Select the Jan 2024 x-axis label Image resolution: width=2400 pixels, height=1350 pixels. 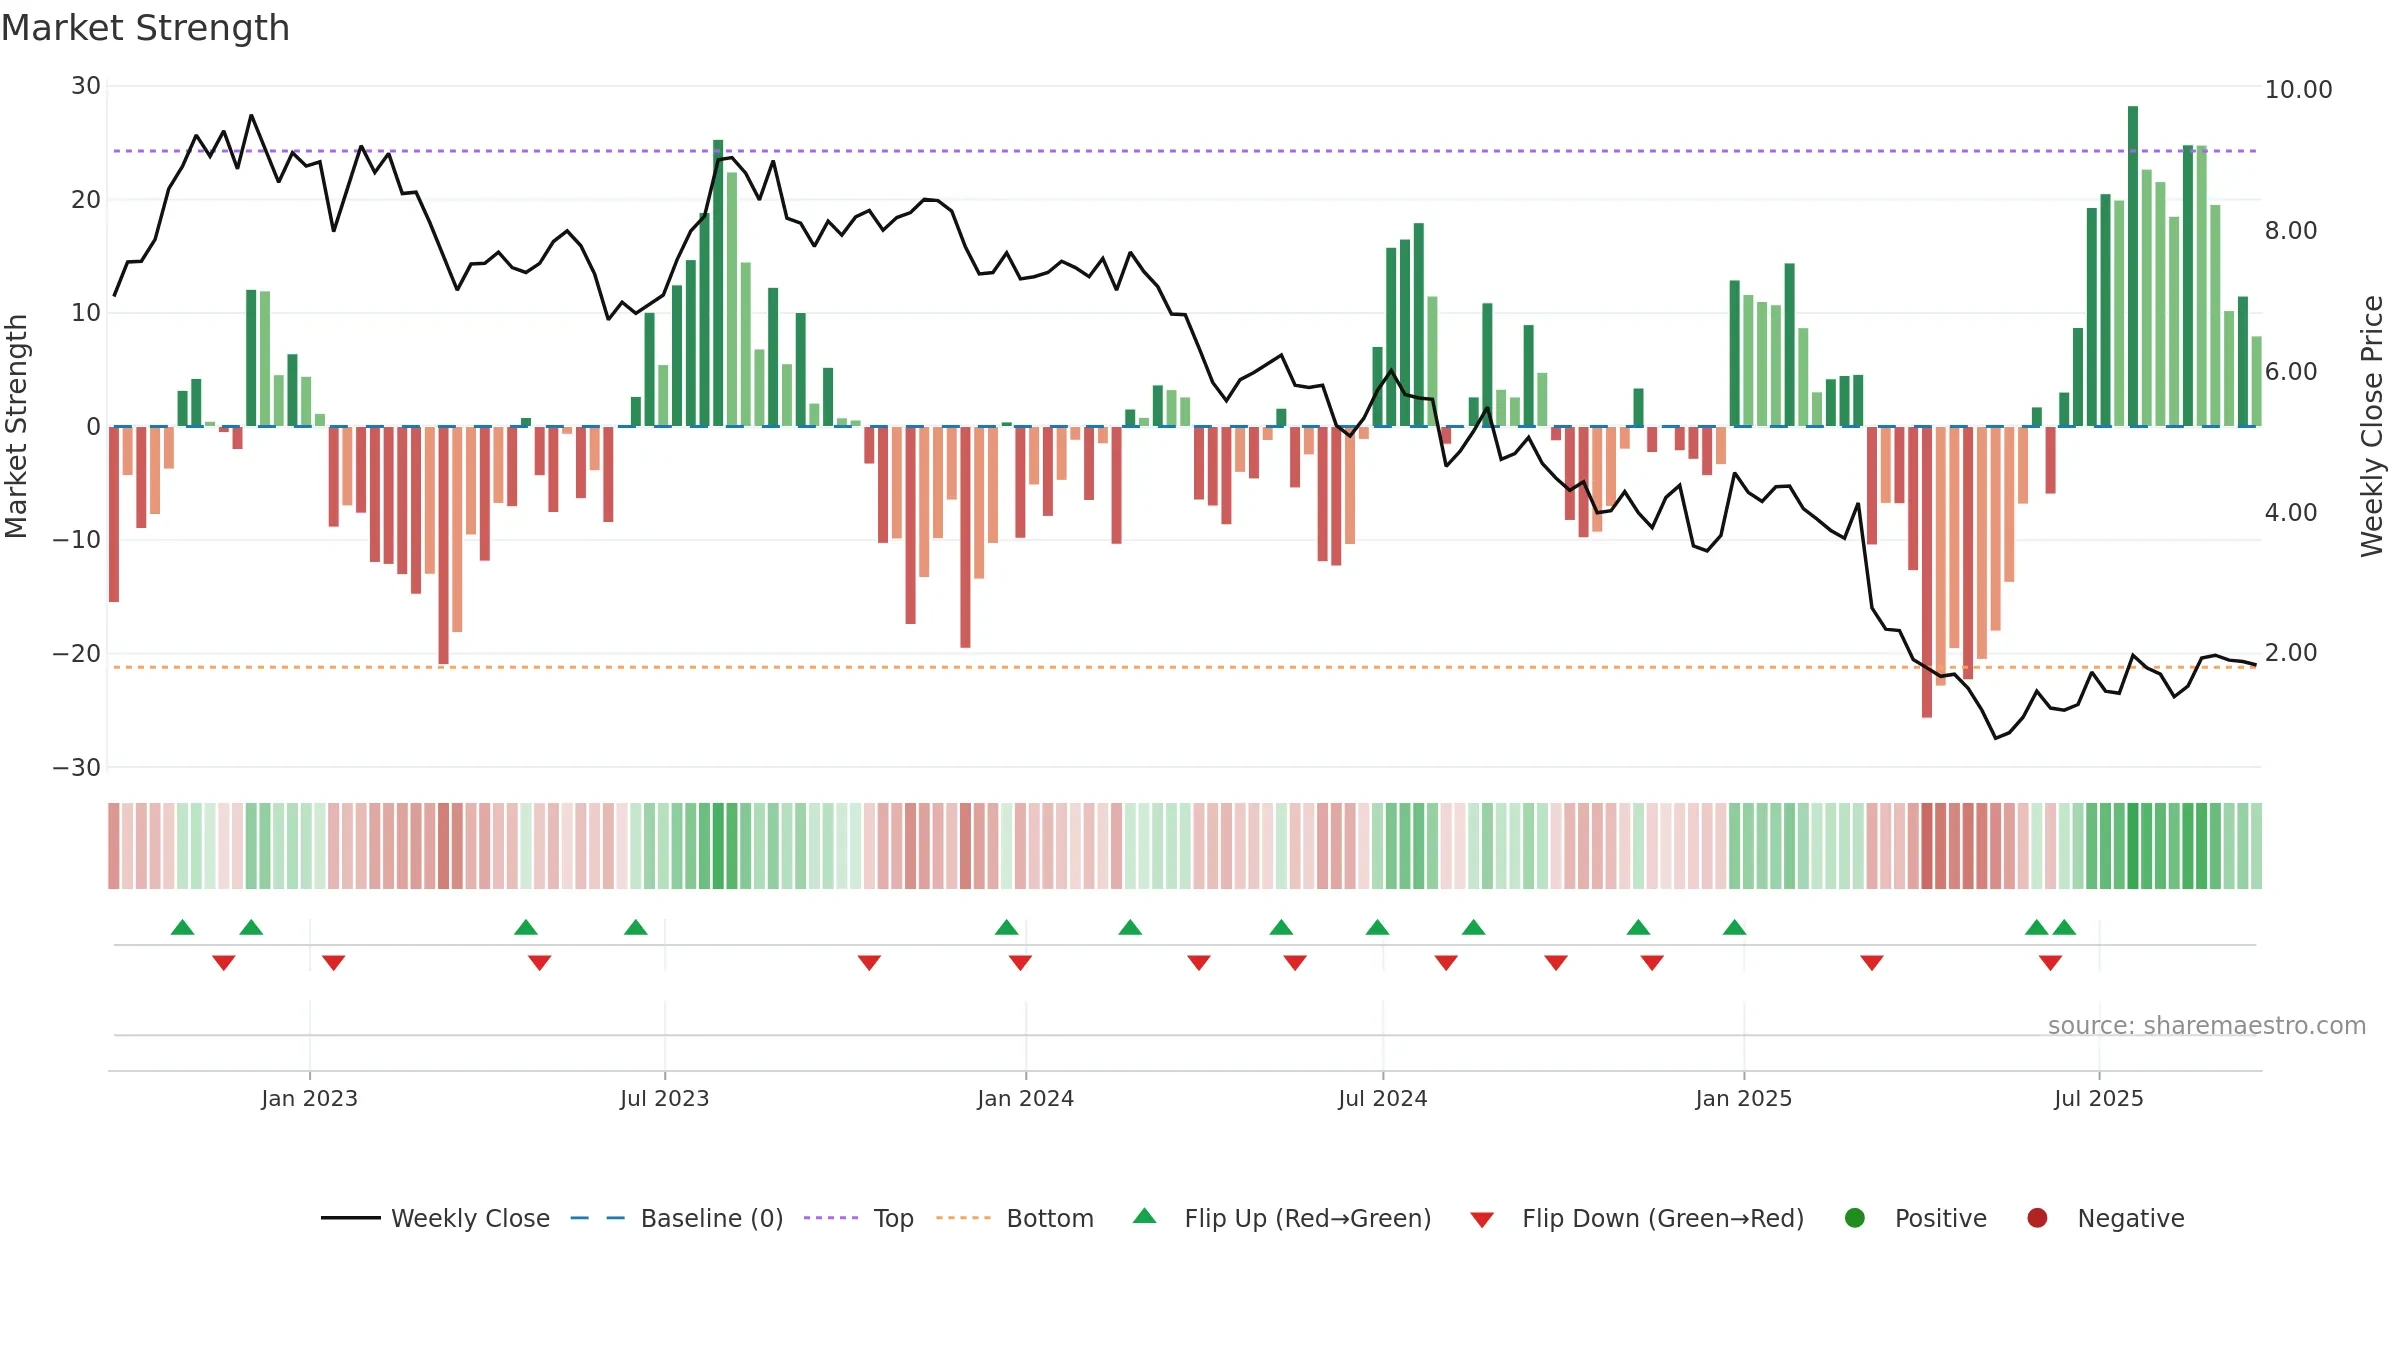coord(1025,1098)
